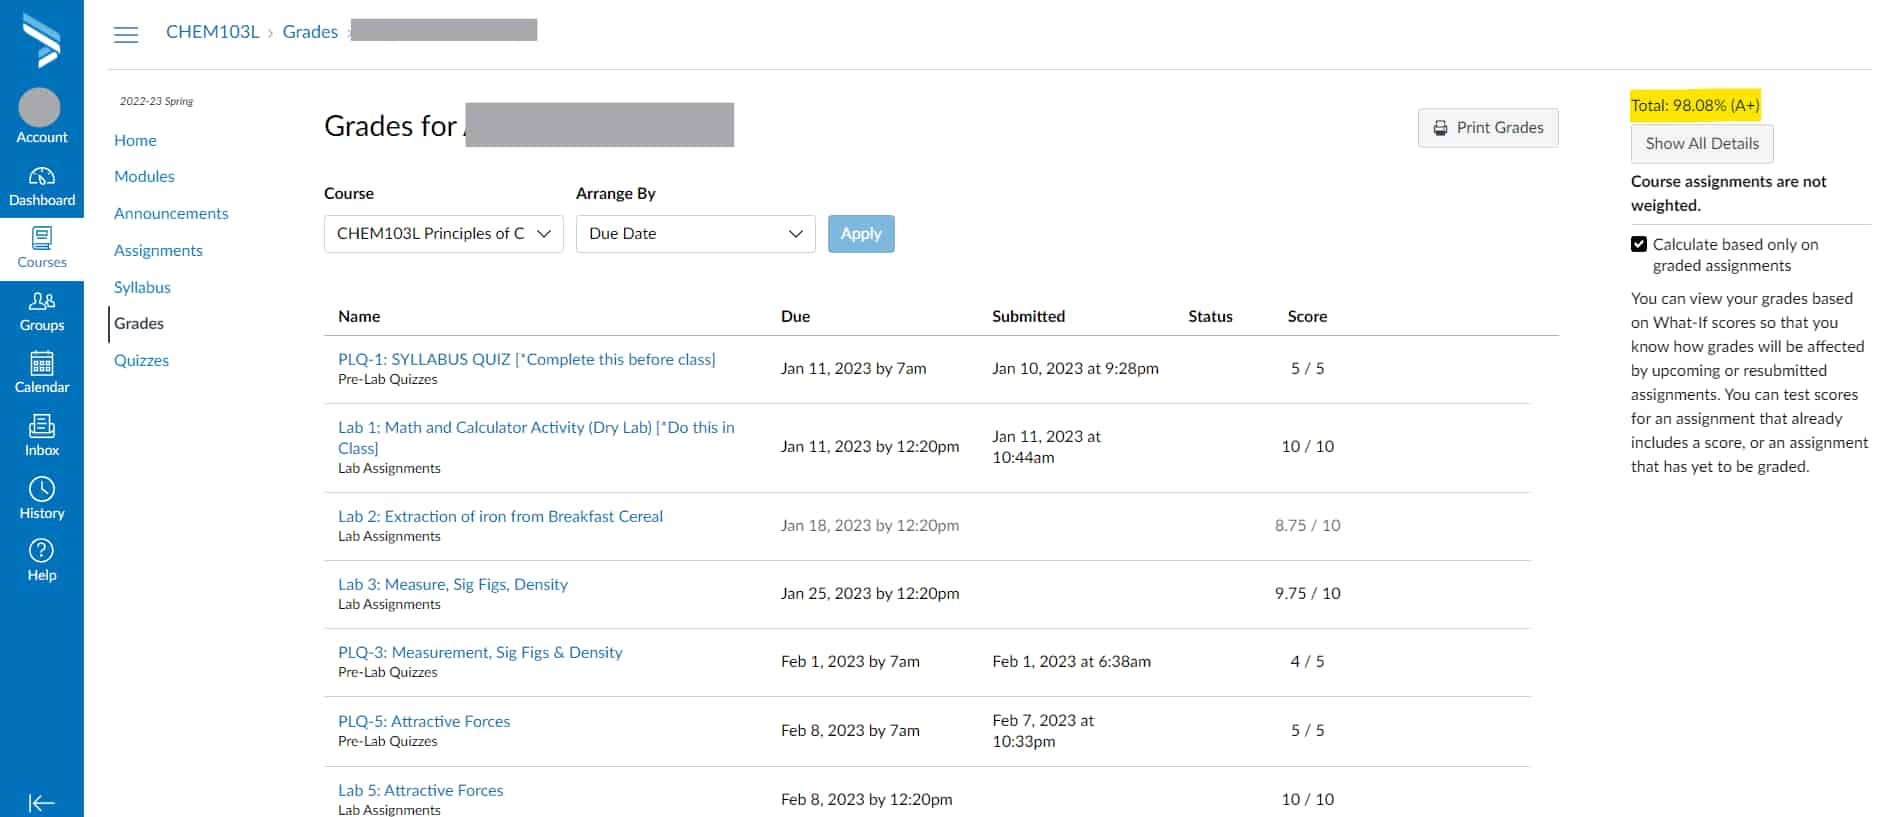The height and width of the screenshot is (817, 1893).
Task: Open the Arrange By Due Date dropdown
Action: pos(695,234)
